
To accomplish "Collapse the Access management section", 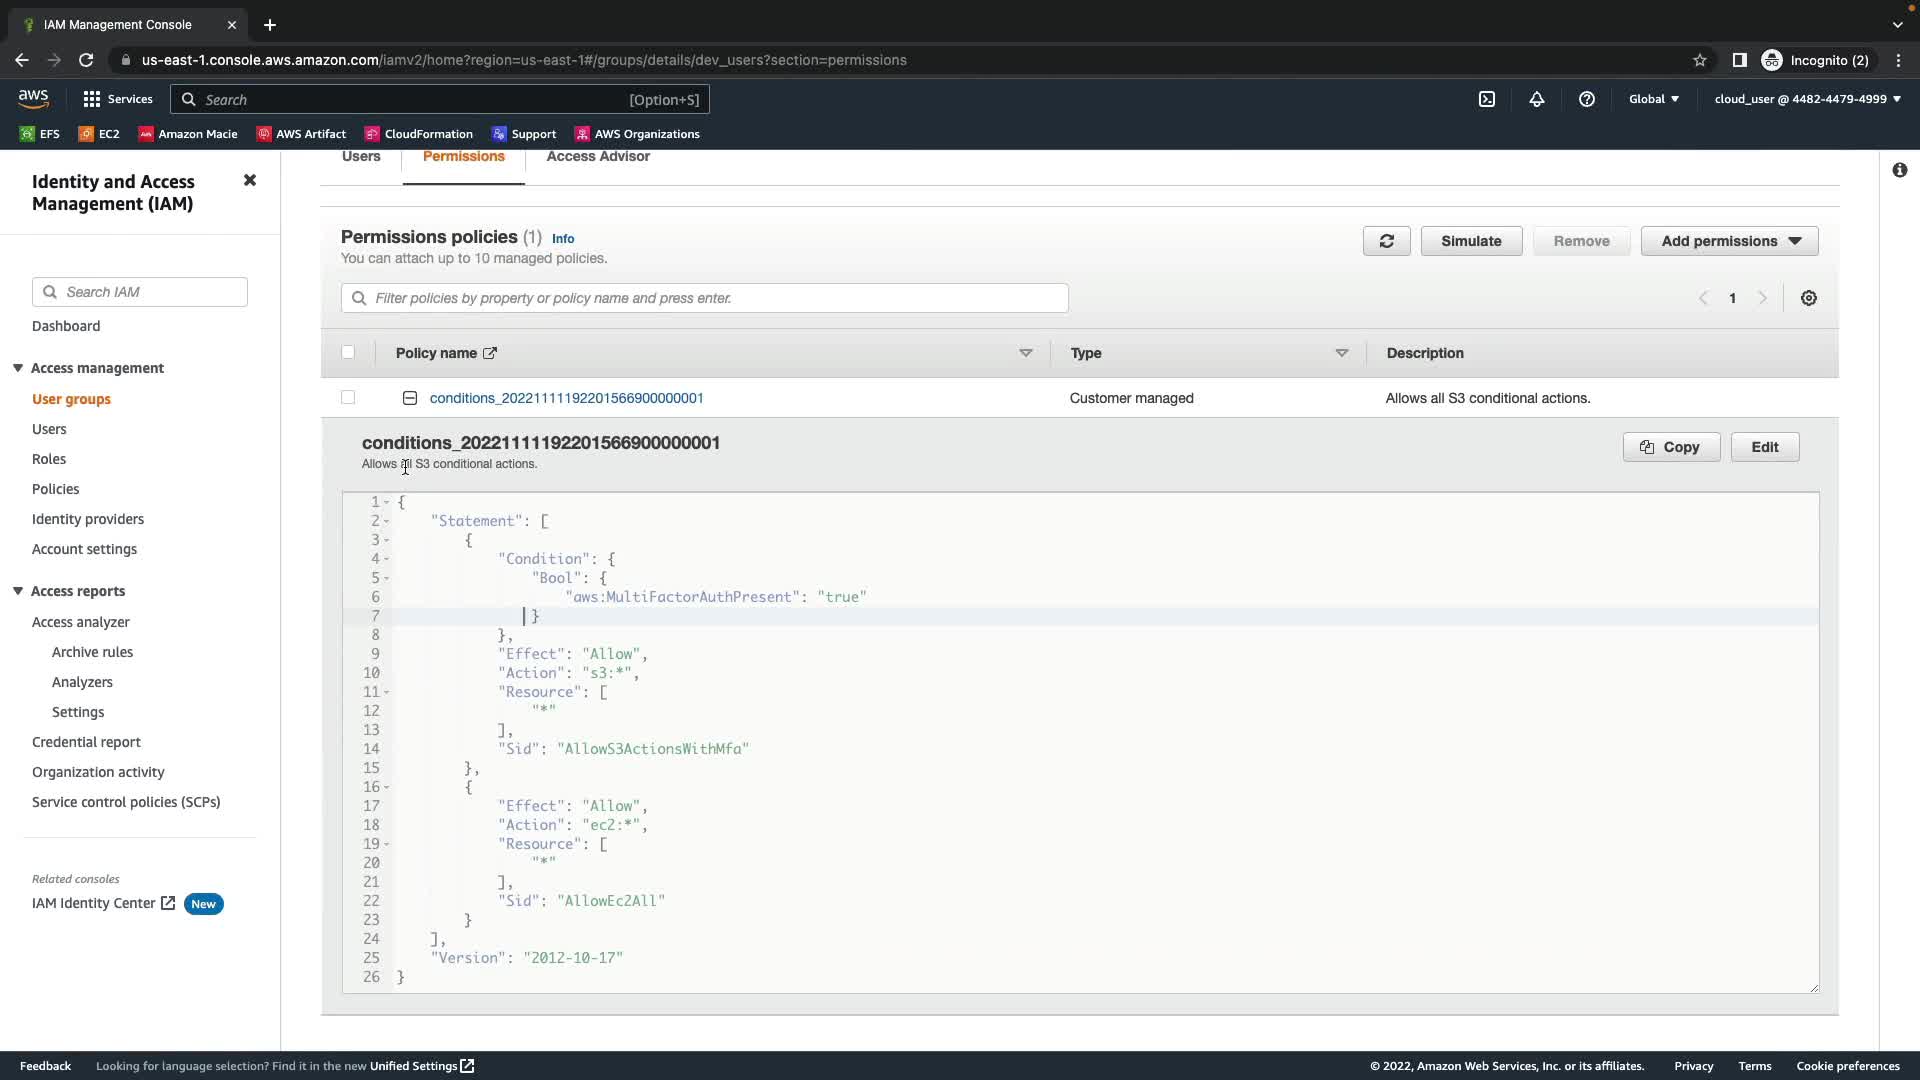I will (18, 368).
